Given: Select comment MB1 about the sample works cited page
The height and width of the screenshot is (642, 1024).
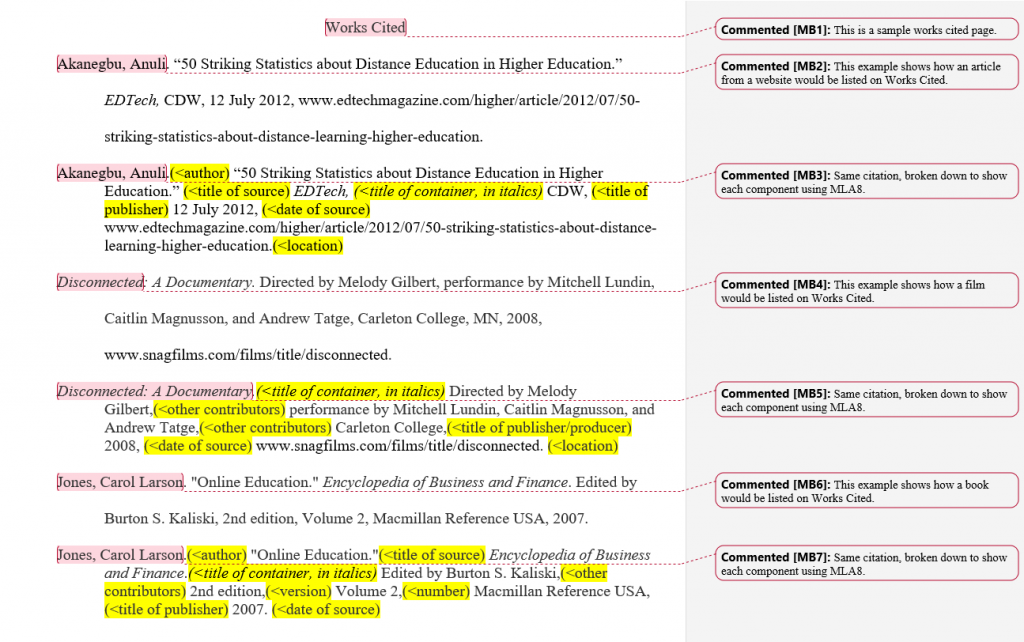Looking at the screenshot, I should [866, 29].
